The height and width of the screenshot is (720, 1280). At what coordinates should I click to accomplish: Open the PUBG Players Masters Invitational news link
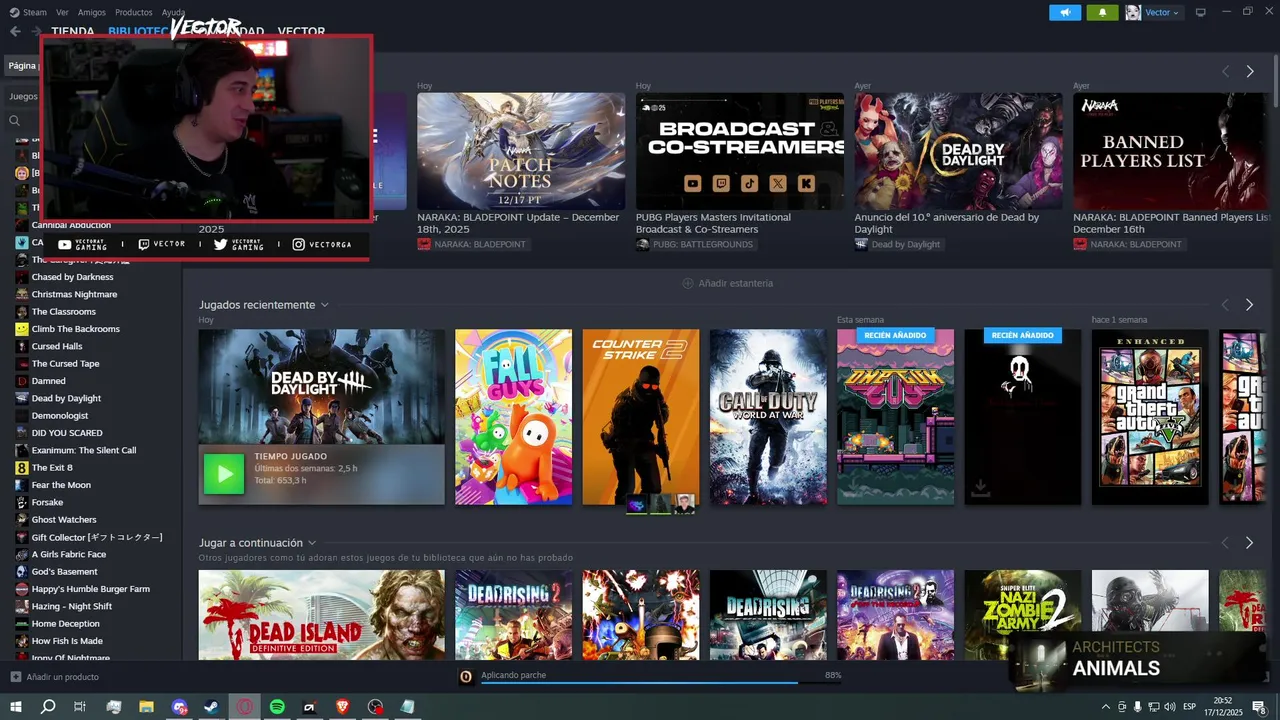coord(714,223)
